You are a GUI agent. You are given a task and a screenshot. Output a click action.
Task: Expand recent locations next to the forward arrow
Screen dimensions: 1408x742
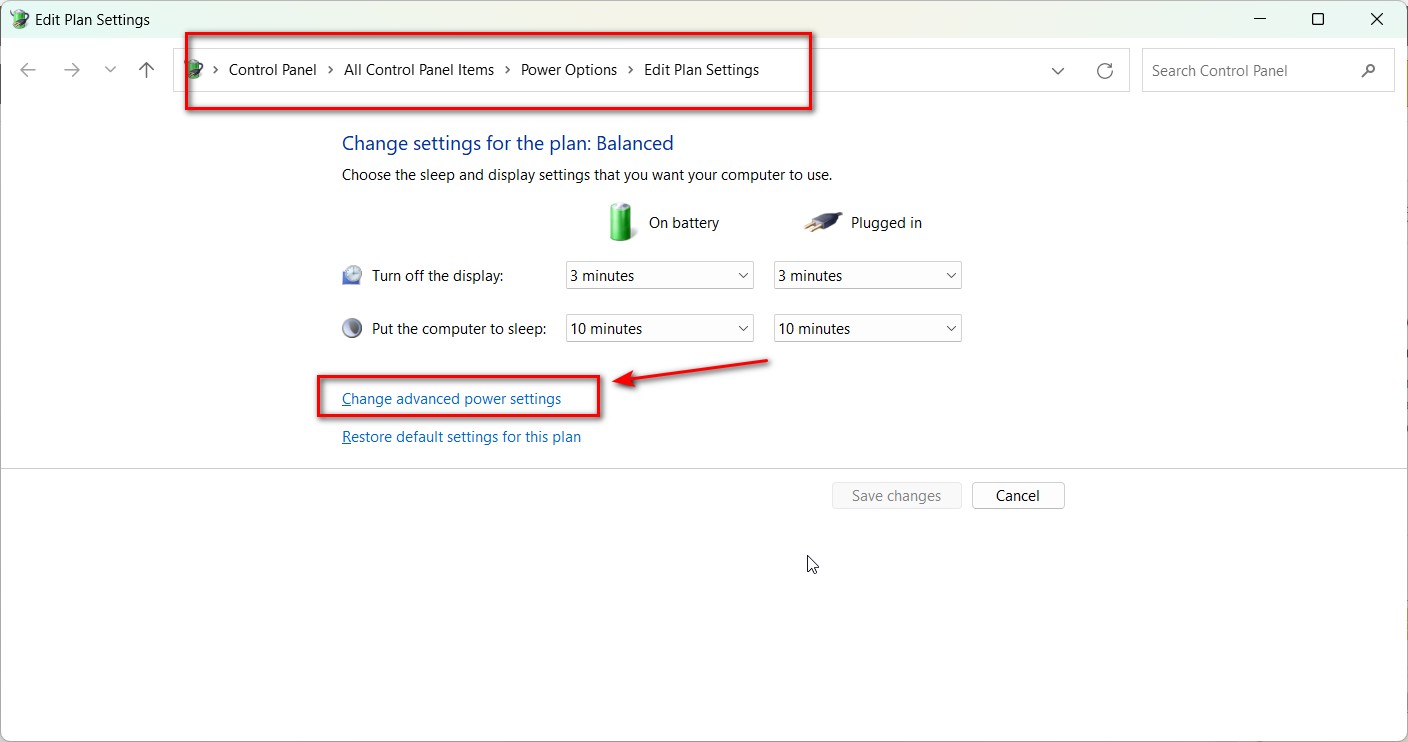110,70
